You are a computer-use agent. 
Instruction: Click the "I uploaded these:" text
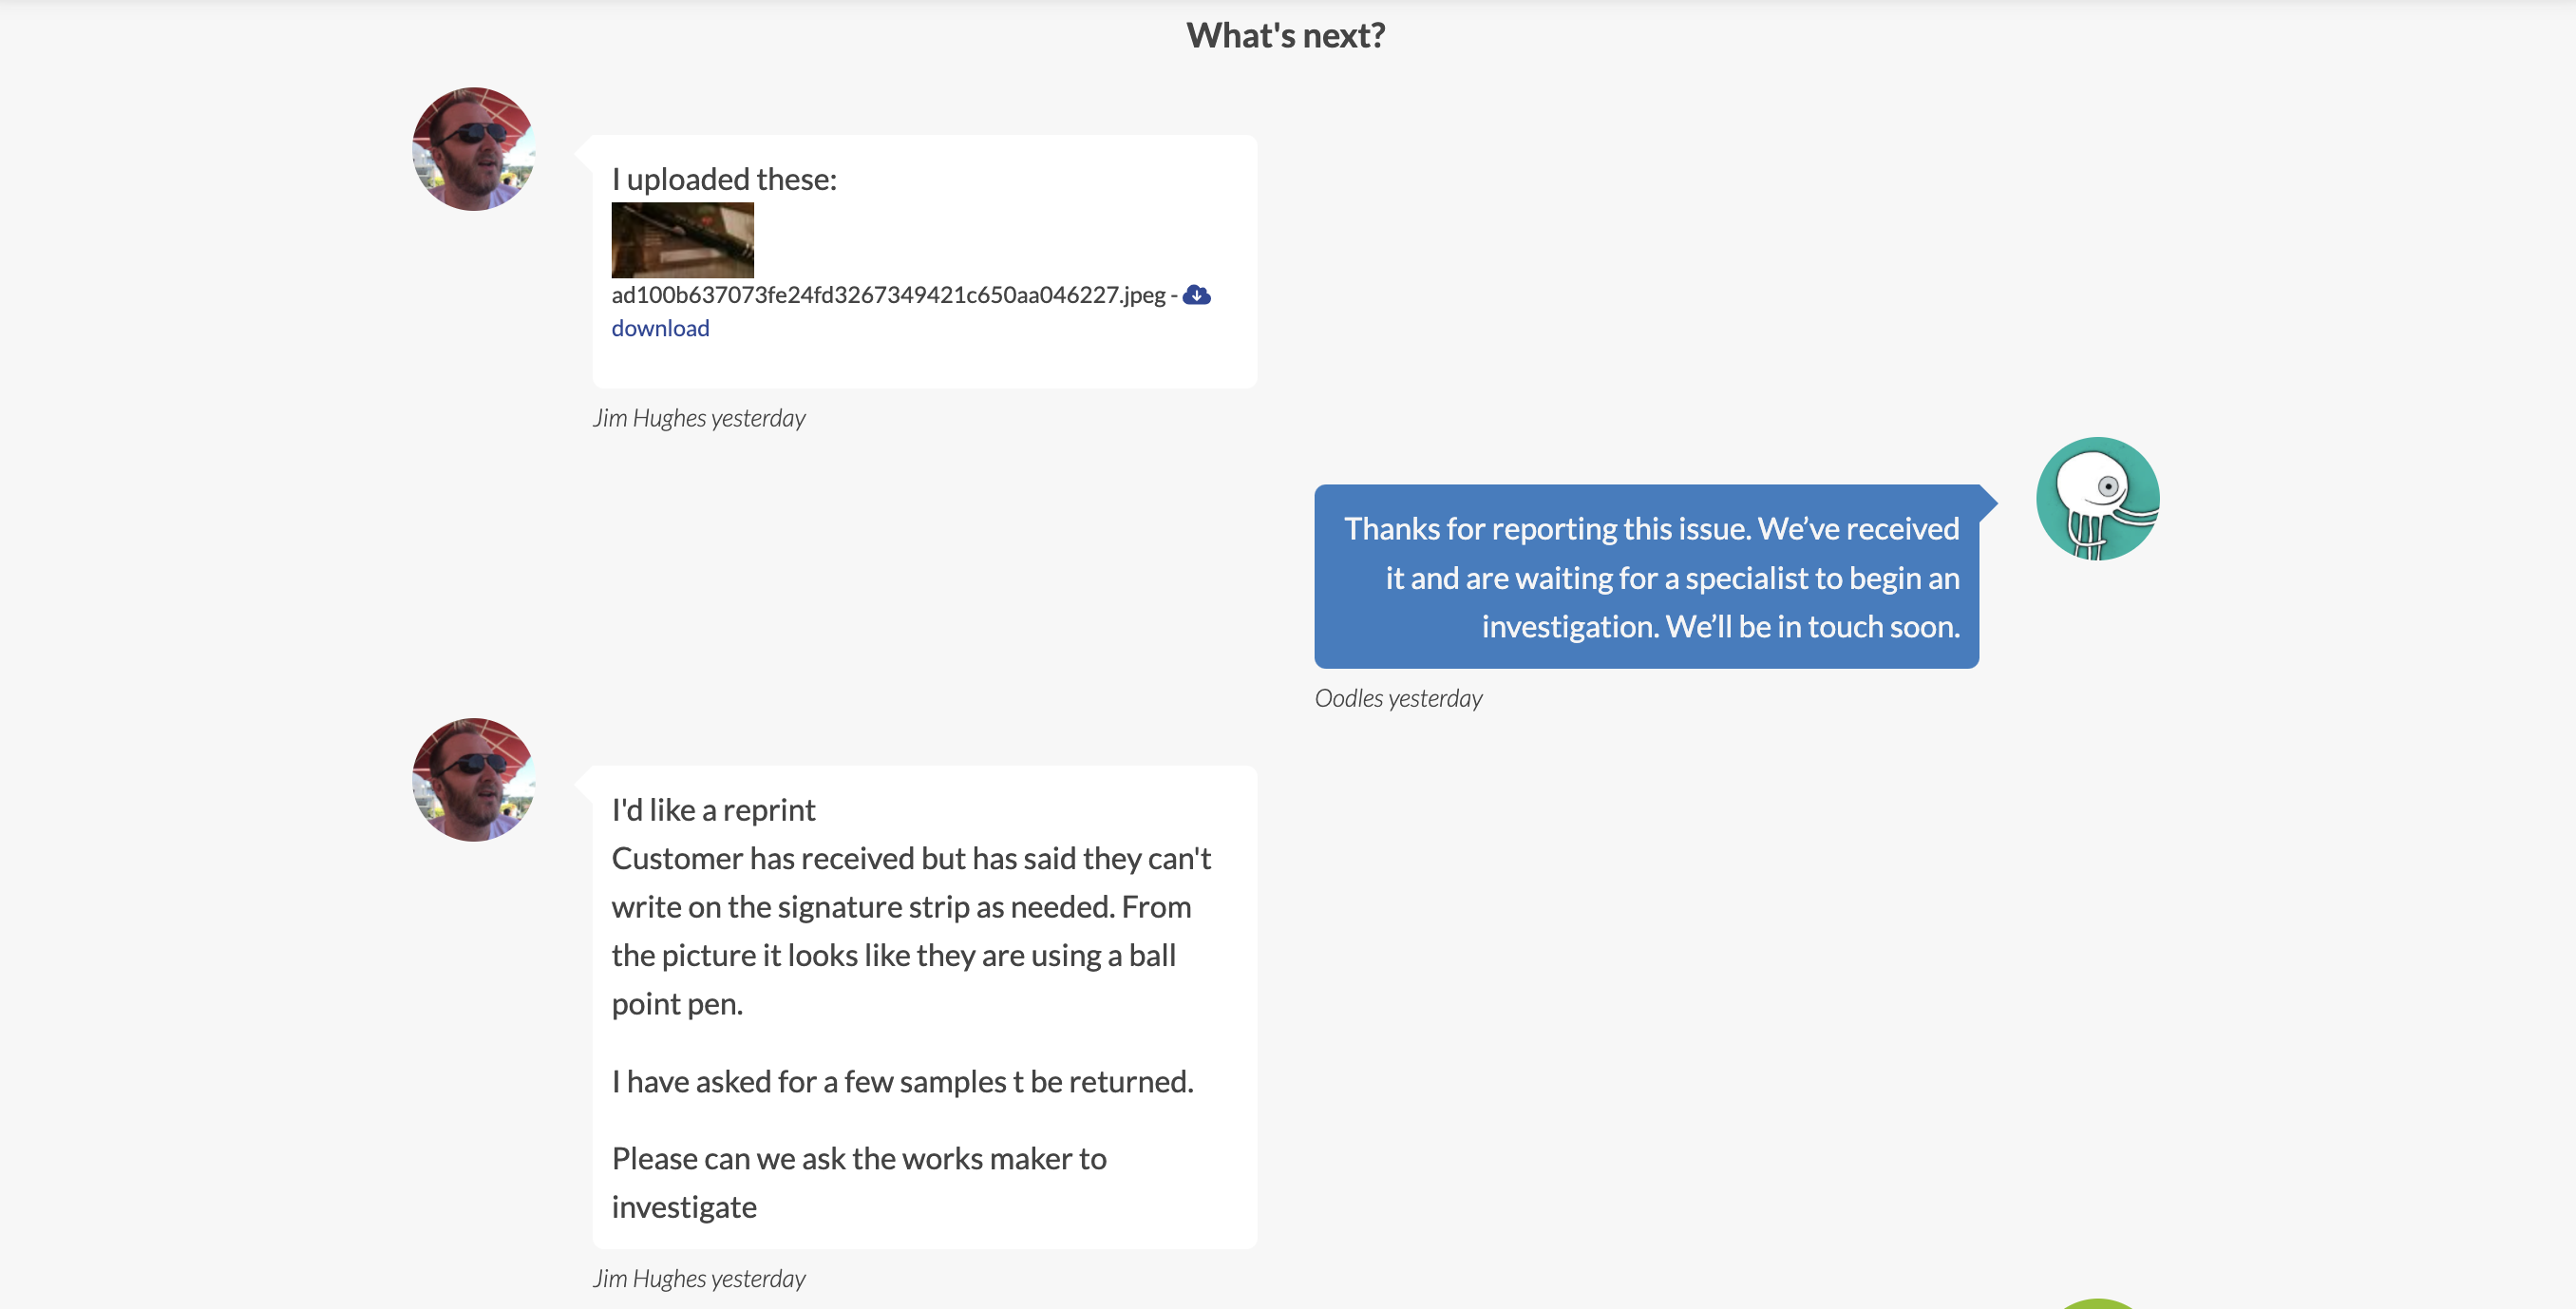[724, 179]
